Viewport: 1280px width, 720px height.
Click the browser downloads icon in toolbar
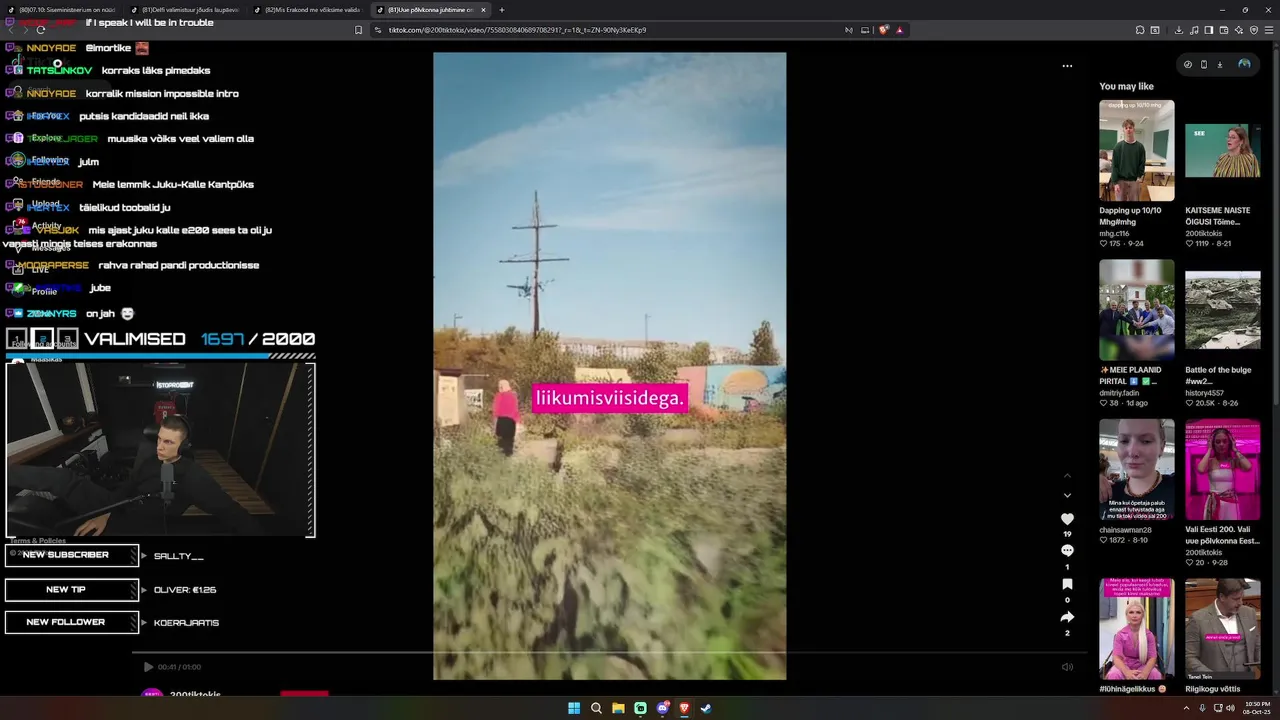1180,30
